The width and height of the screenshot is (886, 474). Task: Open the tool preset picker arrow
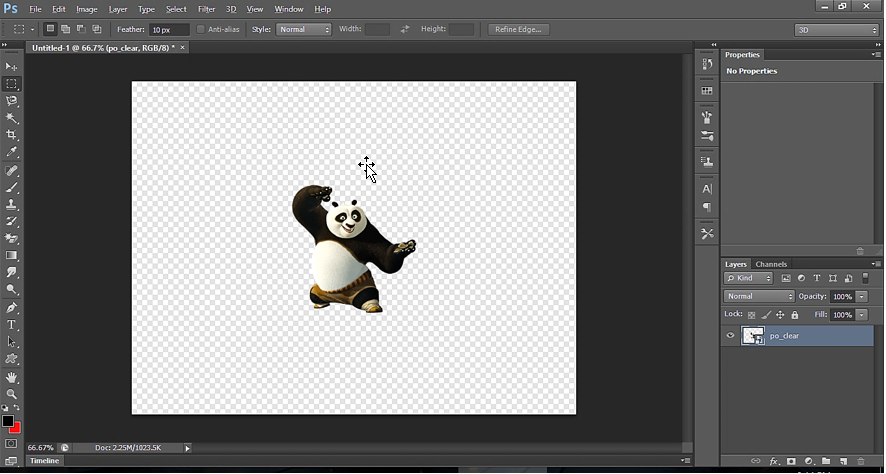(x=32, y=29)
